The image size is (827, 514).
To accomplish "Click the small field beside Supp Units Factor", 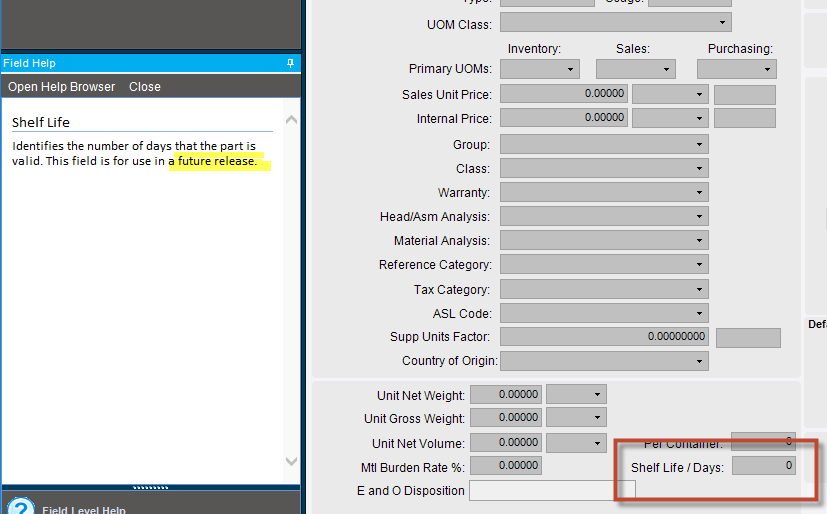I will (x=748, y=338).
